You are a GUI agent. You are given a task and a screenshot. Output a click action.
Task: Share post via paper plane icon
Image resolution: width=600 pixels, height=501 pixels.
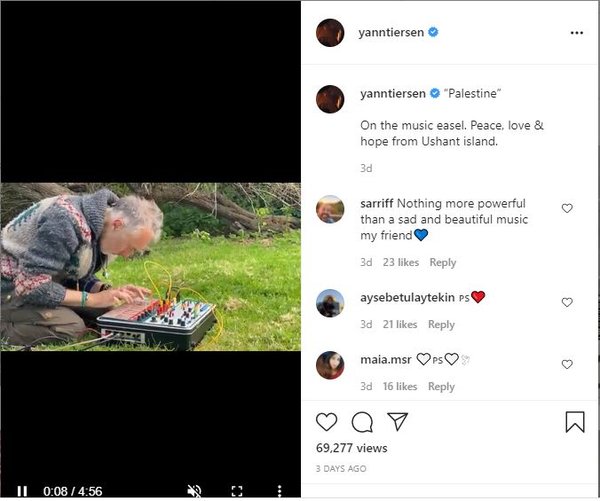point(397,422)
